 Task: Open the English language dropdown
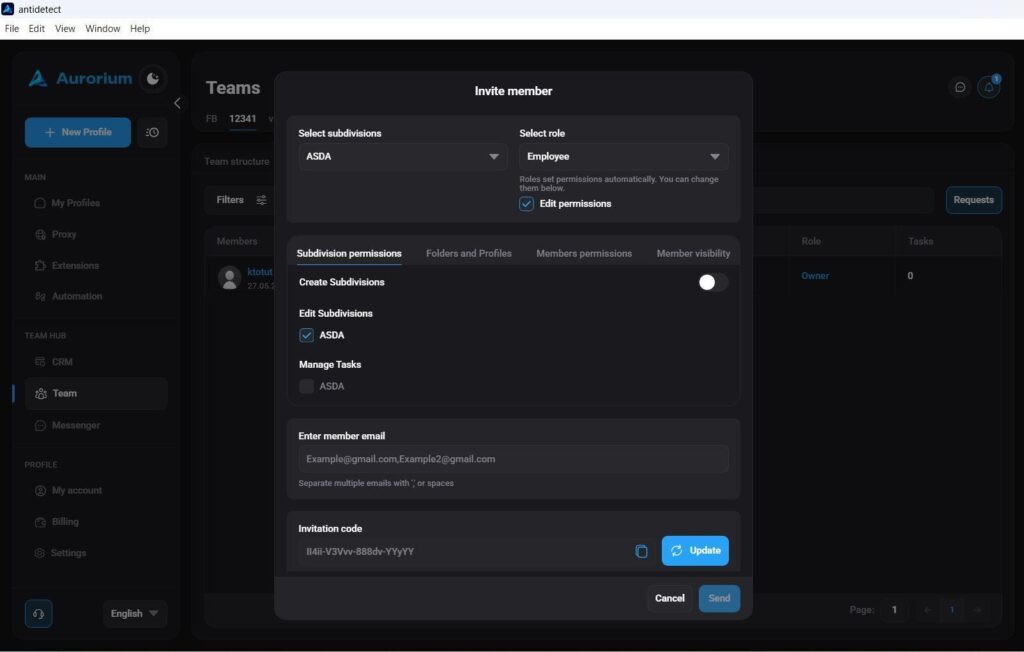point(135,613)
